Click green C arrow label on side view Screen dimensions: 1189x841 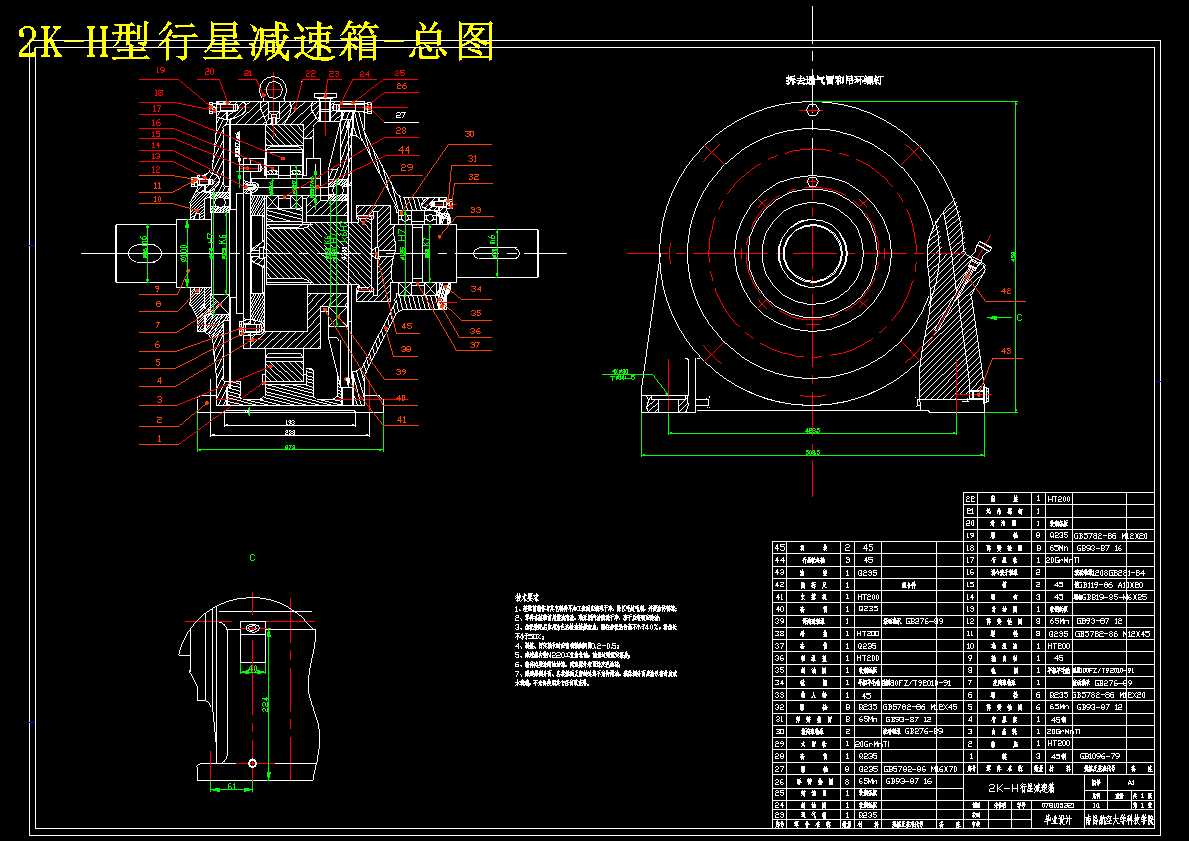(1019, 318)
